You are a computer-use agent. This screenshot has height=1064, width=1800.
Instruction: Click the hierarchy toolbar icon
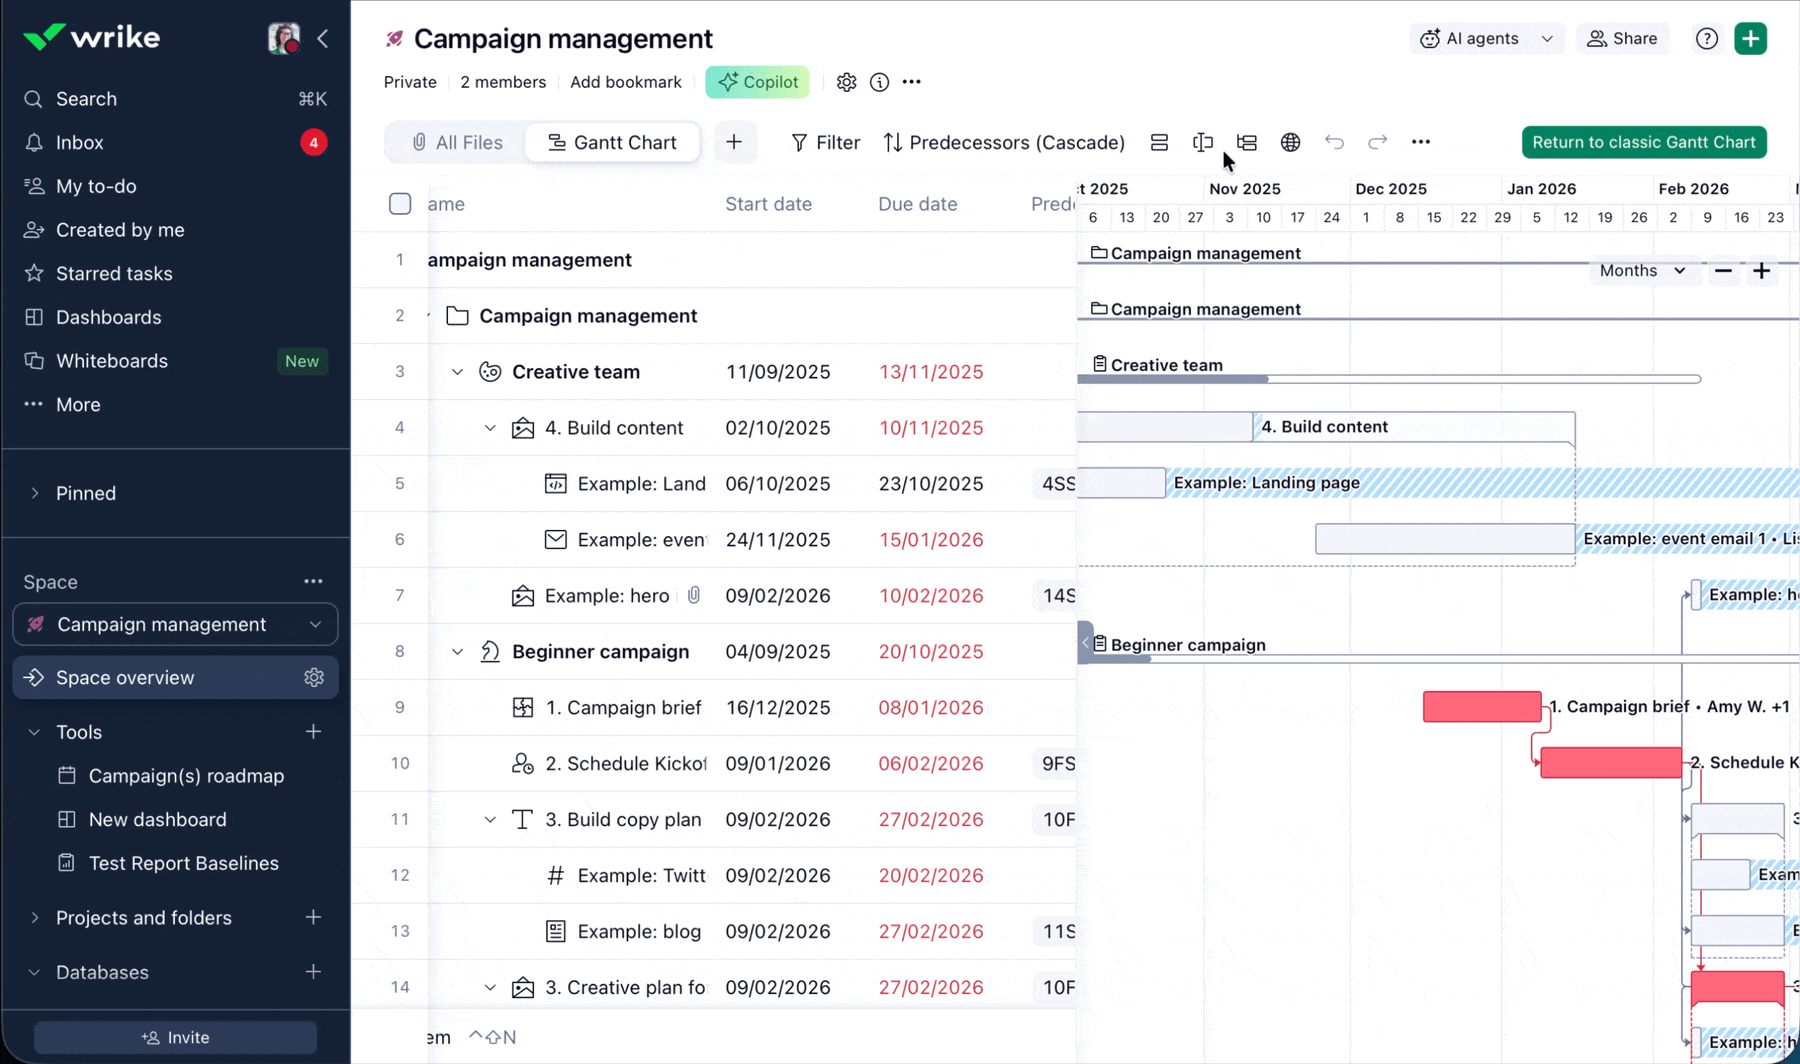tap(1247, 143)
